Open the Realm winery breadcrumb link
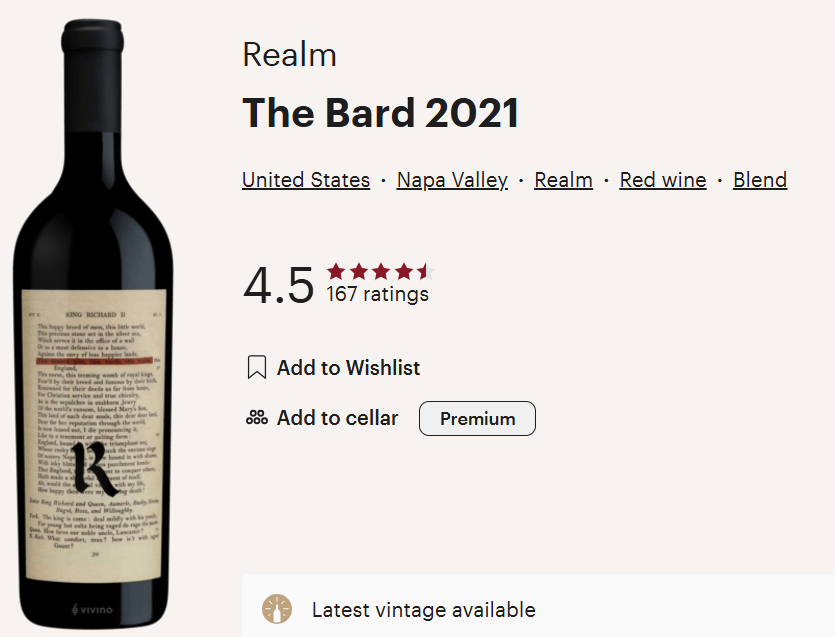 click(x=563, y=180)
